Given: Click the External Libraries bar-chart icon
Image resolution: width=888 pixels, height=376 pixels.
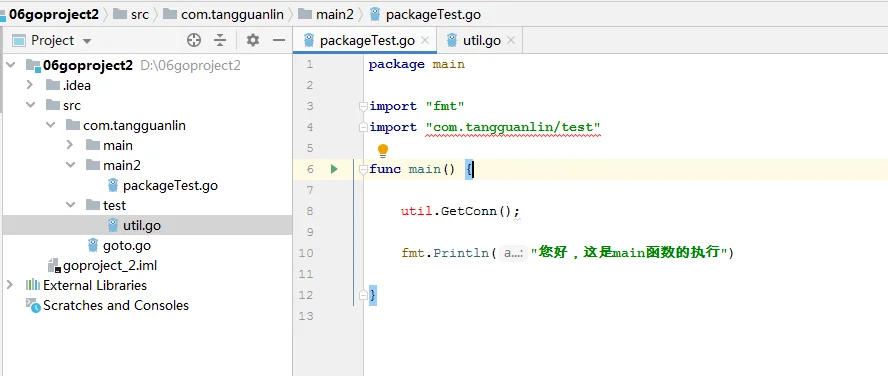Looking at the screenshot, I should (x=33, y=285).
